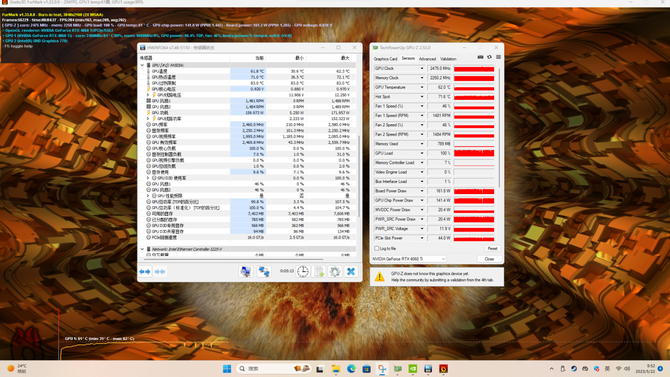Open the Hot Spot sensor dropdown

(x=422, y=97)
